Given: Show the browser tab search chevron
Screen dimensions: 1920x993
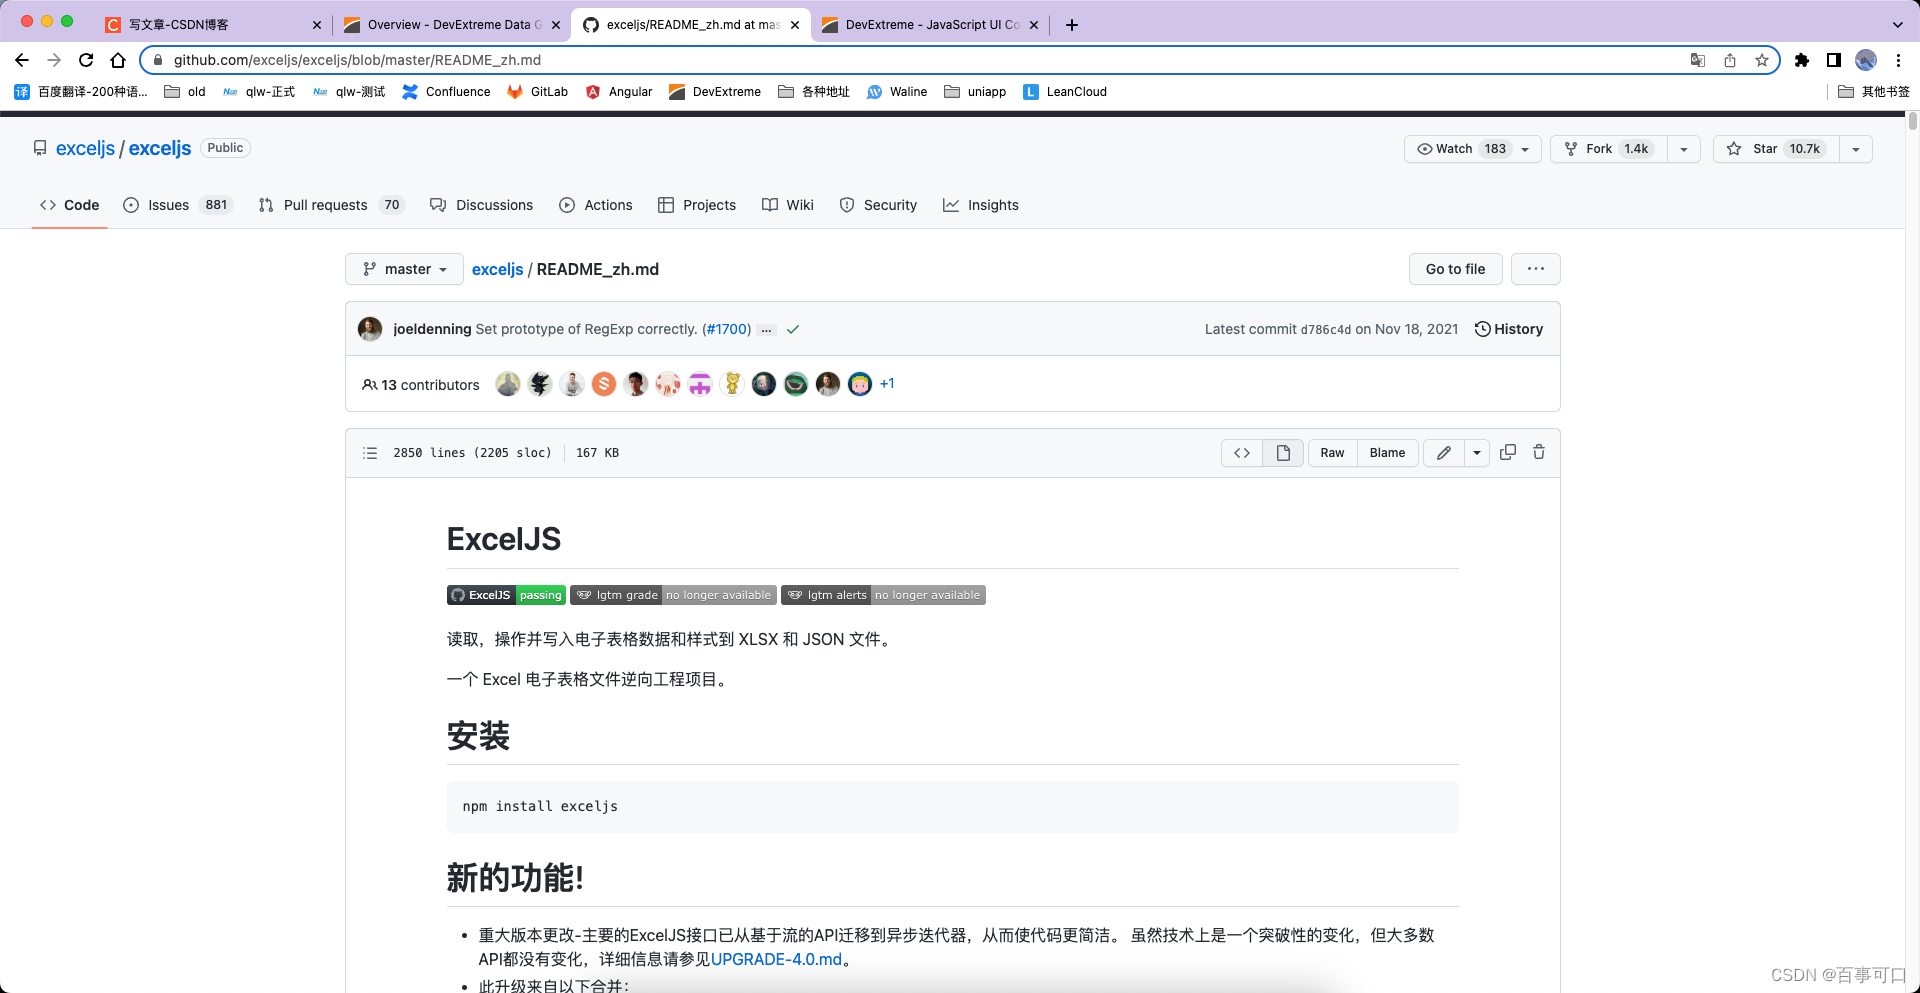Looking at the screenshot, I should tap(1898, 25).
